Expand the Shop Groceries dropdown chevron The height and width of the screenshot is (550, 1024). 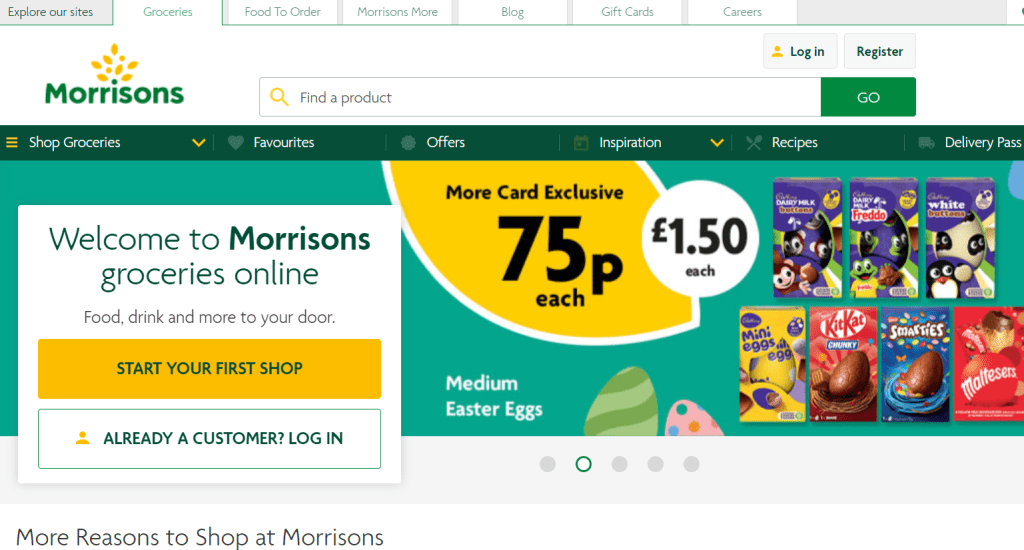pyautogui.click(x=199, y=143)
